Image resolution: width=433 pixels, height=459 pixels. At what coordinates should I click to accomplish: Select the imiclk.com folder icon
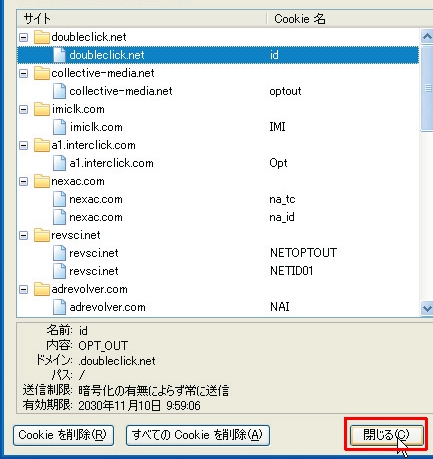(x=42, y=109)
